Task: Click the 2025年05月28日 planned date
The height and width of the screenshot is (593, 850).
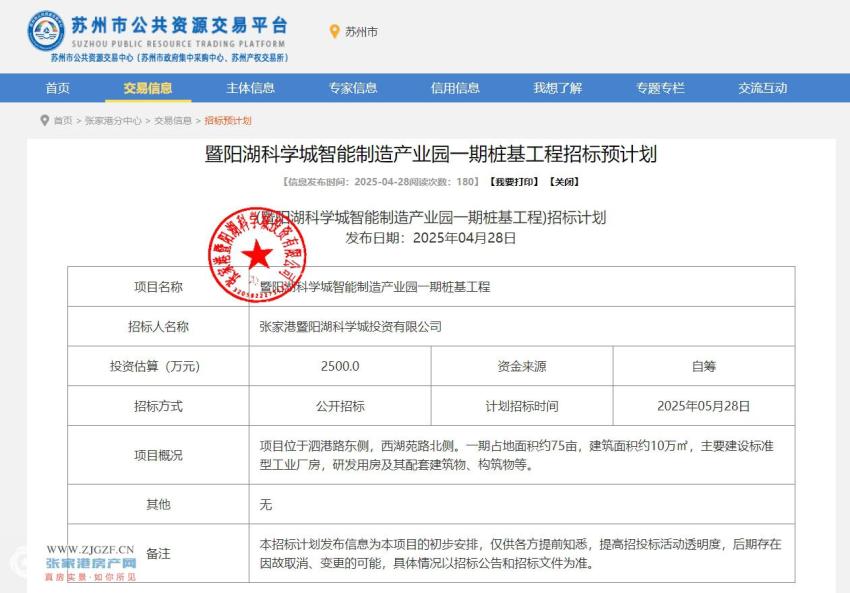Action: [x=704, y=406]
